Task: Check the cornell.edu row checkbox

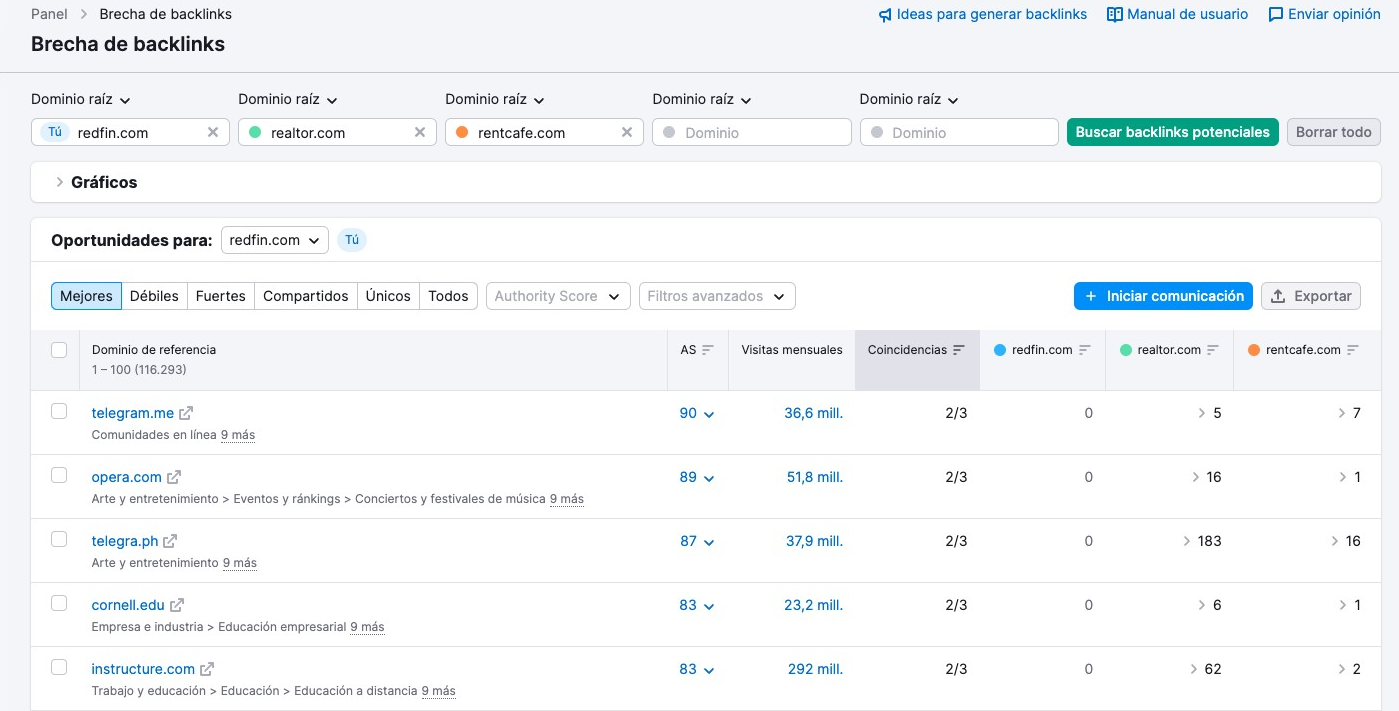Action: tap(59, 603)
